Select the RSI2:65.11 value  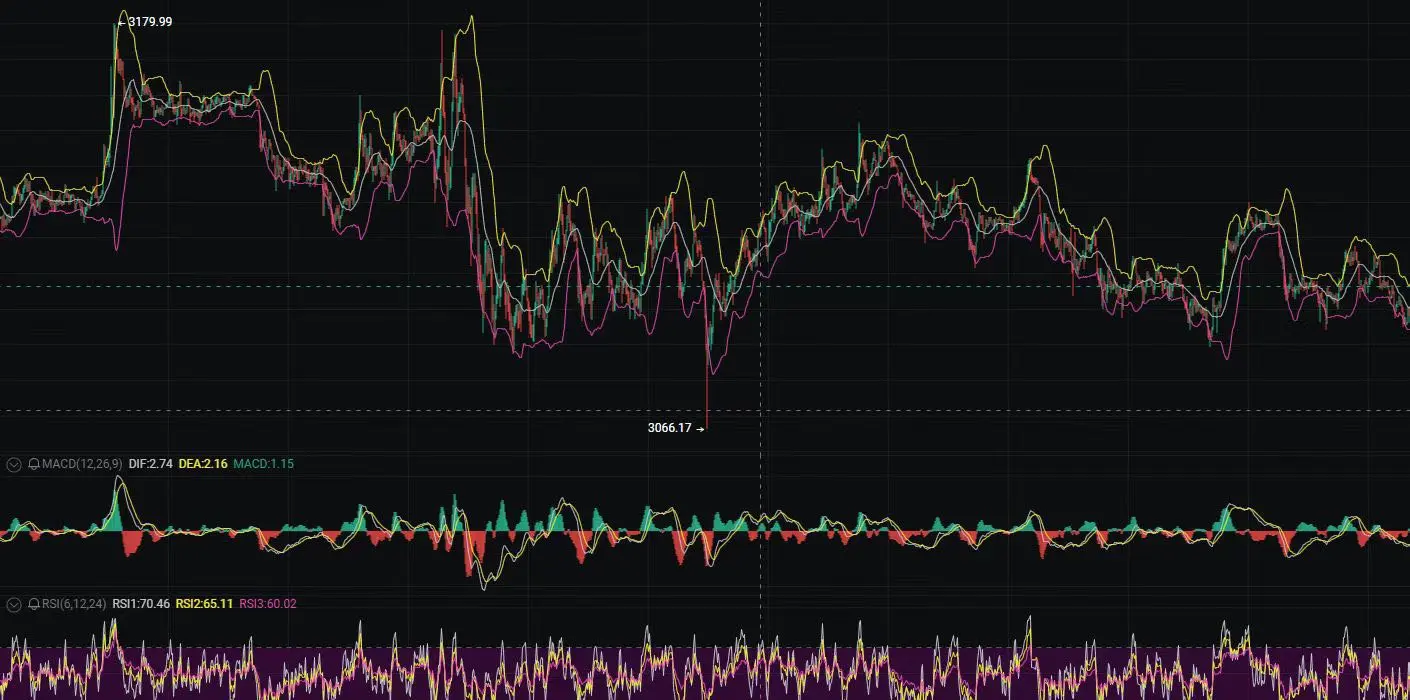205,604
